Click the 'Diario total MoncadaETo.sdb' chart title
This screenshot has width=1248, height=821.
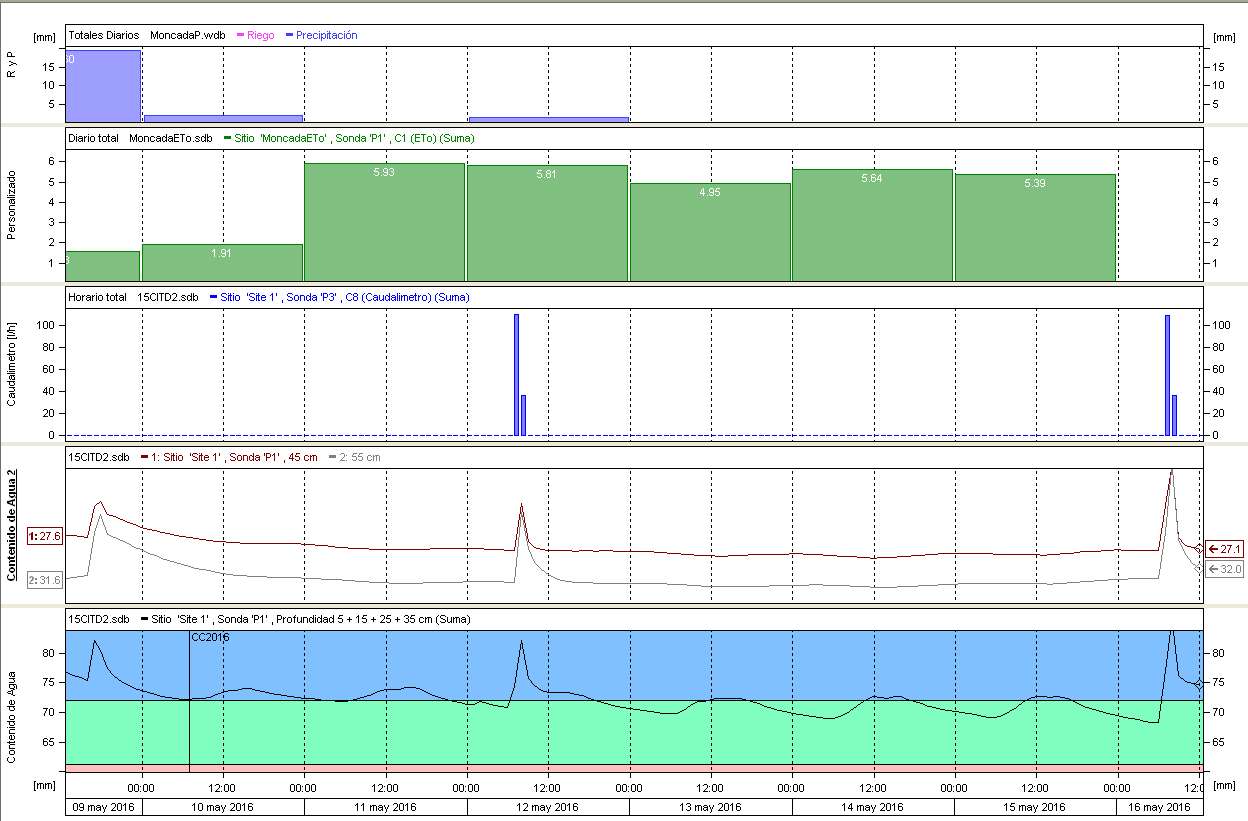(141, 138)
